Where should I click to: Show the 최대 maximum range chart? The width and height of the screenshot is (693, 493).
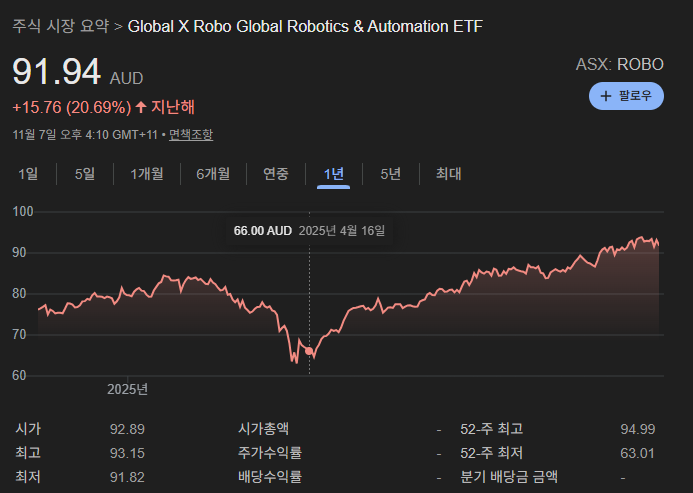pos(448,174)
